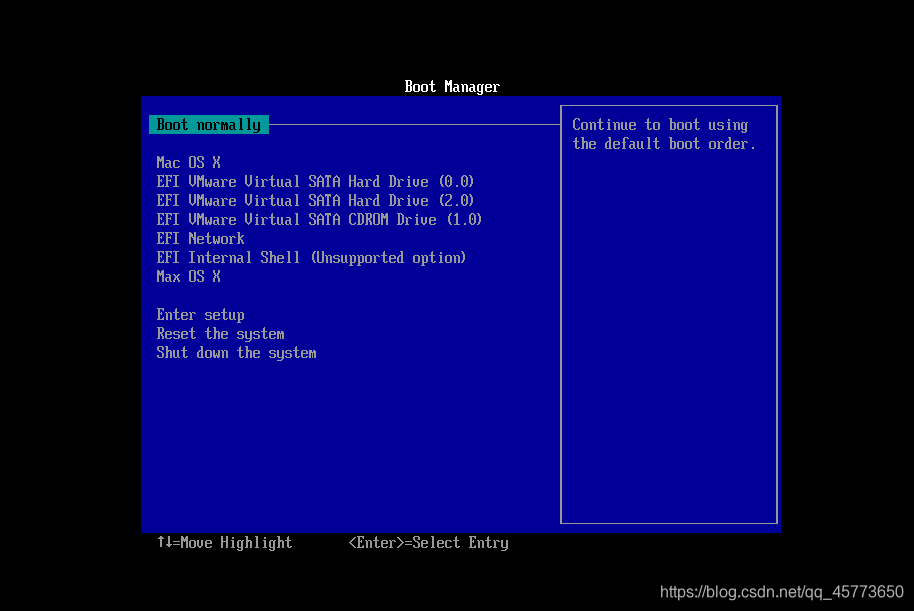
Task: Choose the Mac OS X boot entry
Action: pyautogui.click(x=188, y=163)
